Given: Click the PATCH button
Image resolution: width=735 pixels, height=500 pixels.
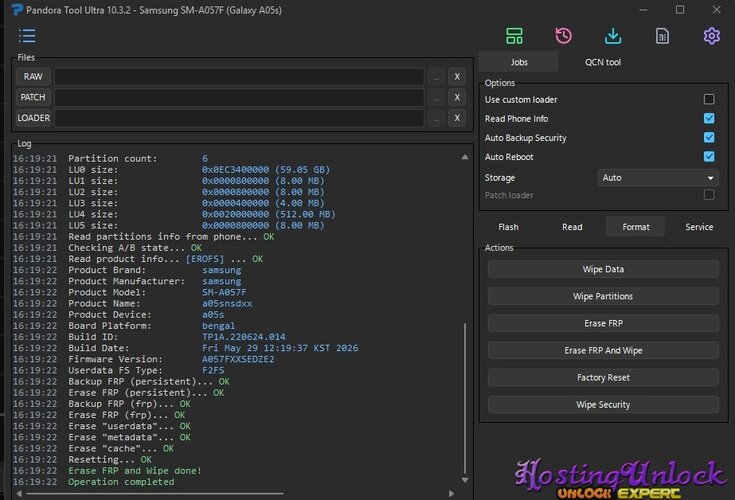Looking at the screenshot, I should 33,97.
